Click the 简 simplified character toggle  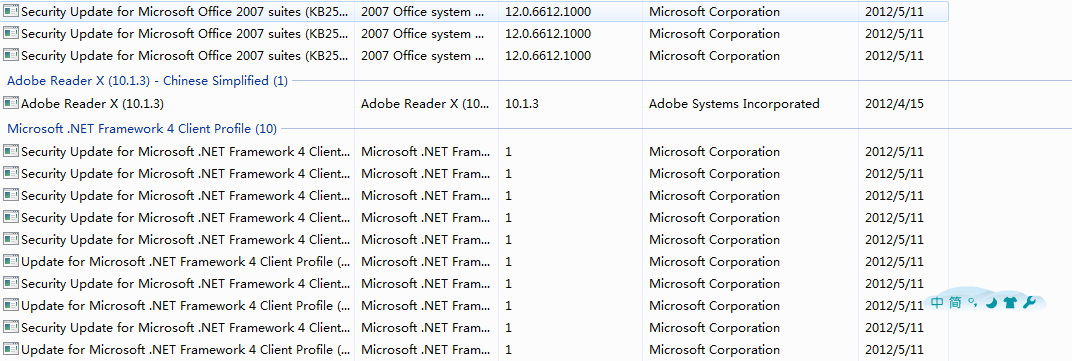[x=955, y=302]
